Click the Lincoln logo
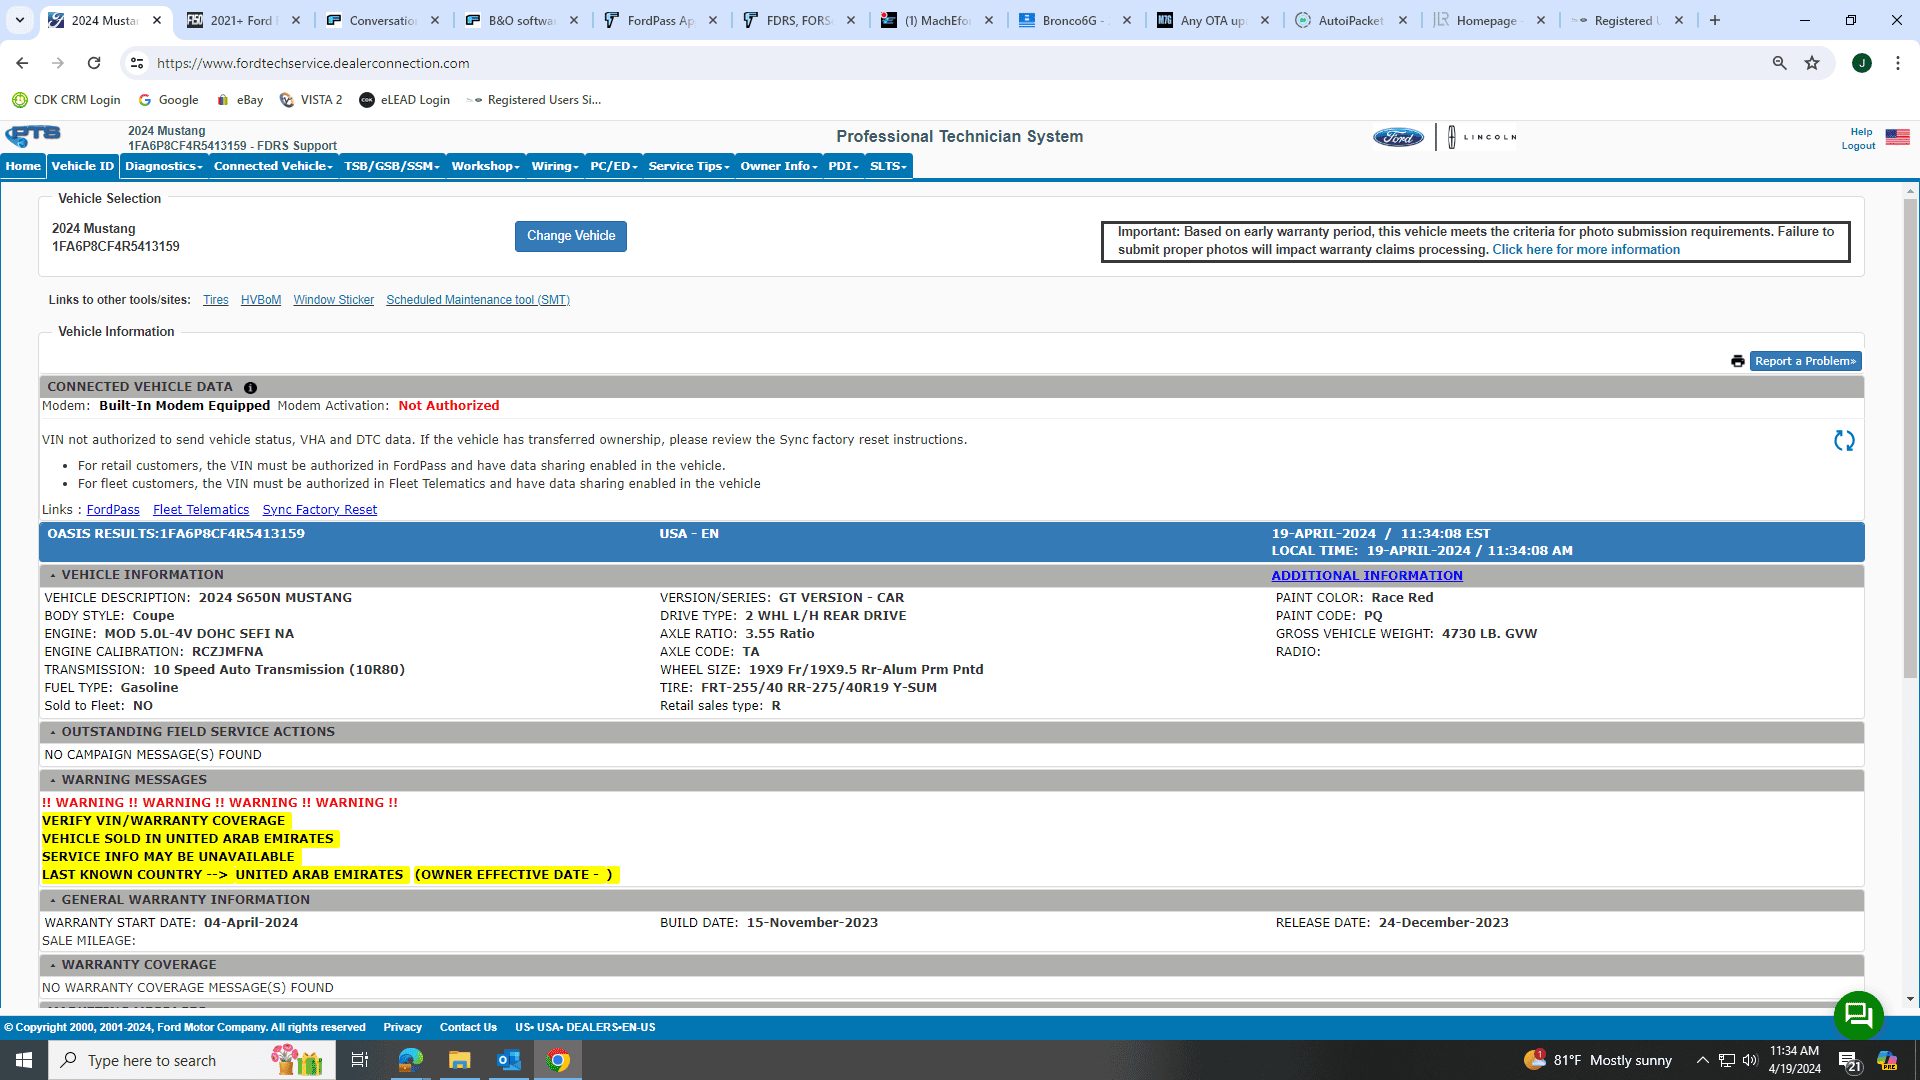The height and width of the screenshot is (1080, 1920). coord(1482,137)
